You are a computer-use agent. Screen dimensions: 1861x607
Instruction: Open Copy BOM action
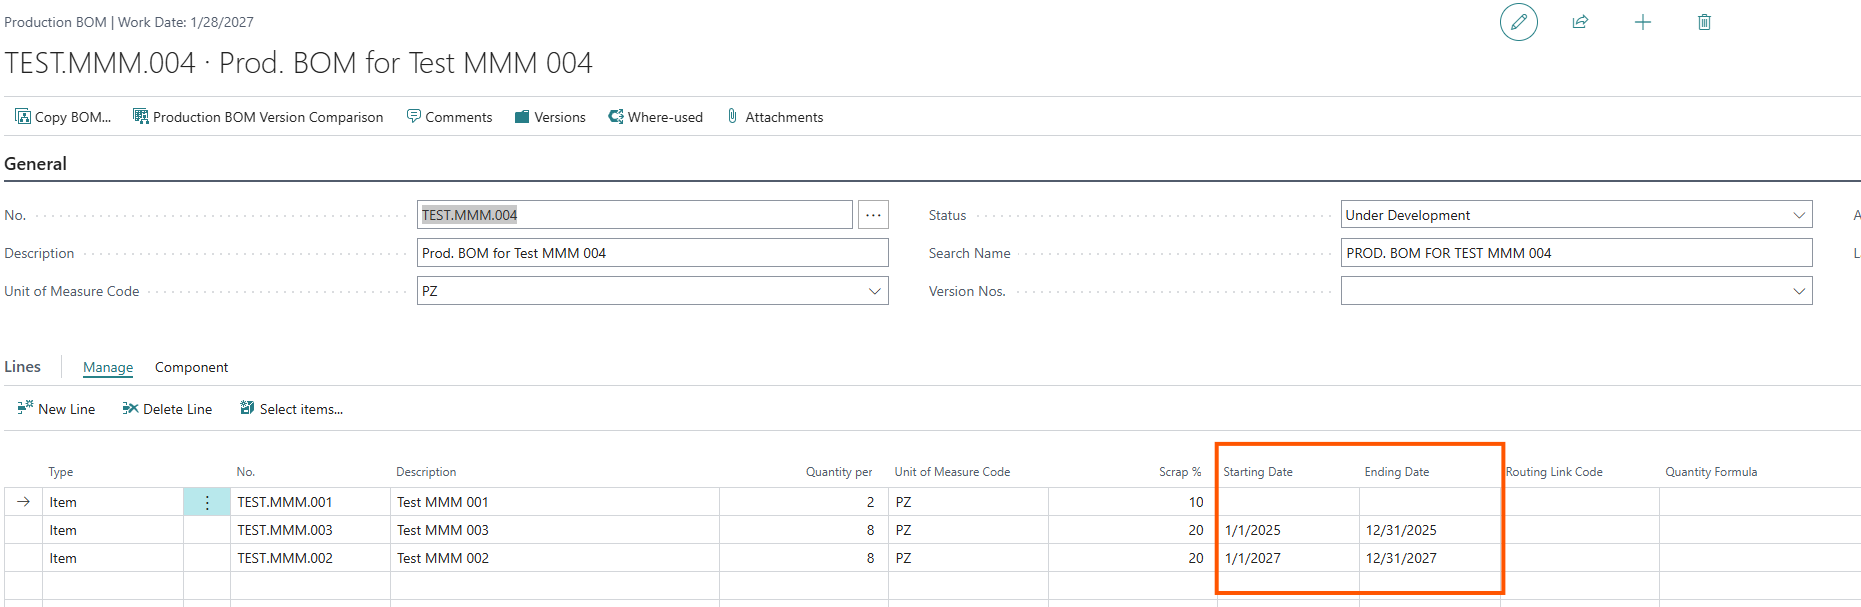63,117
